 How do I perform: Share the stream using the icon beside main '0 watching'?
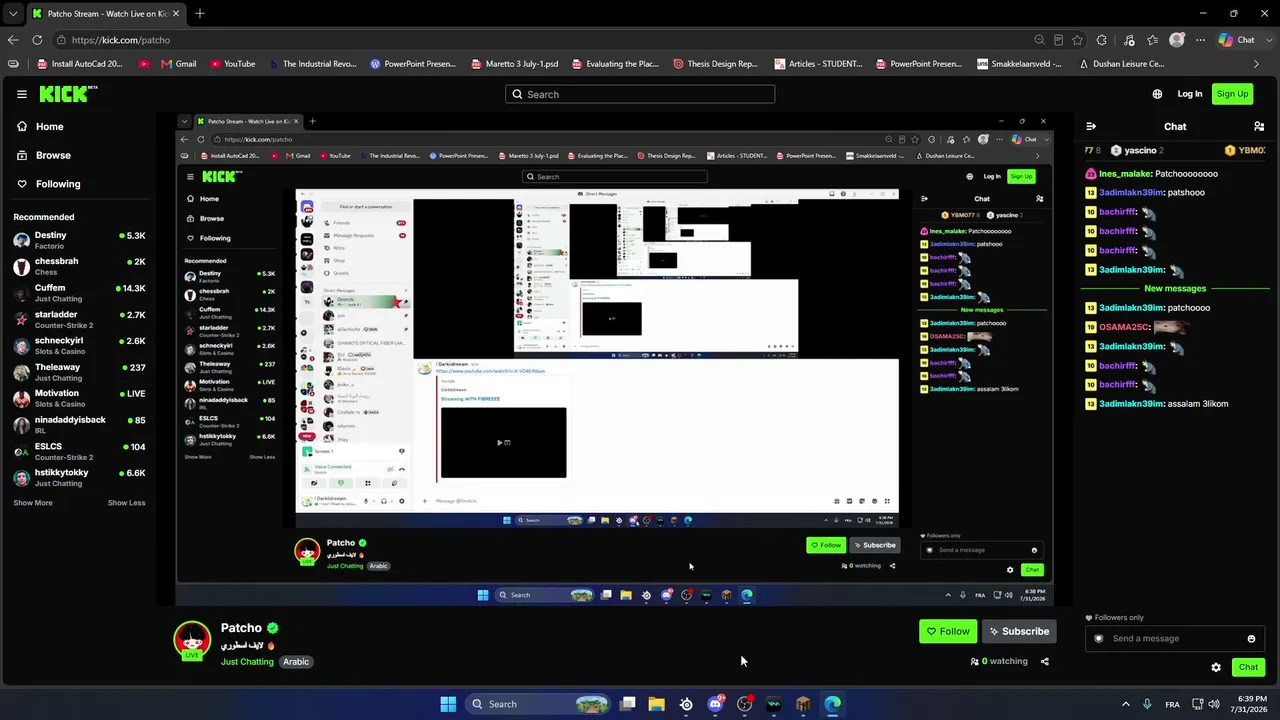click(x=1045, y=661)
